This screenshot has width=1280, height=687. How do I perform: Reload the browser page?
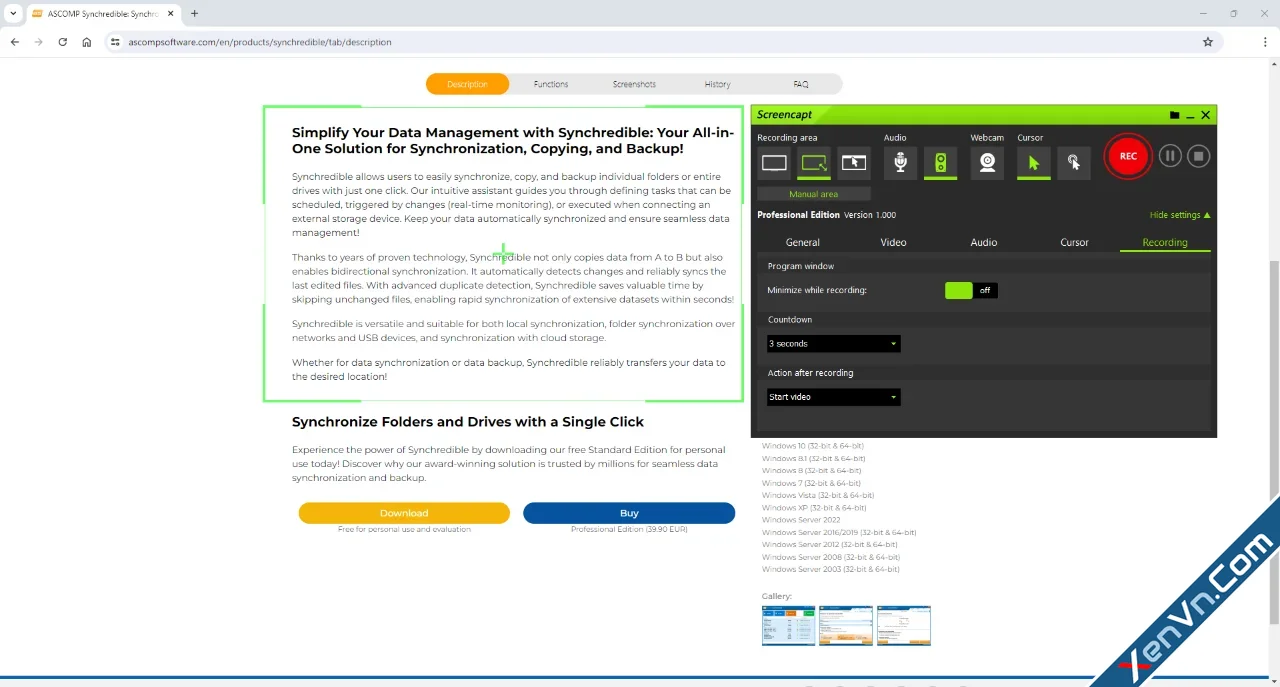63,42
